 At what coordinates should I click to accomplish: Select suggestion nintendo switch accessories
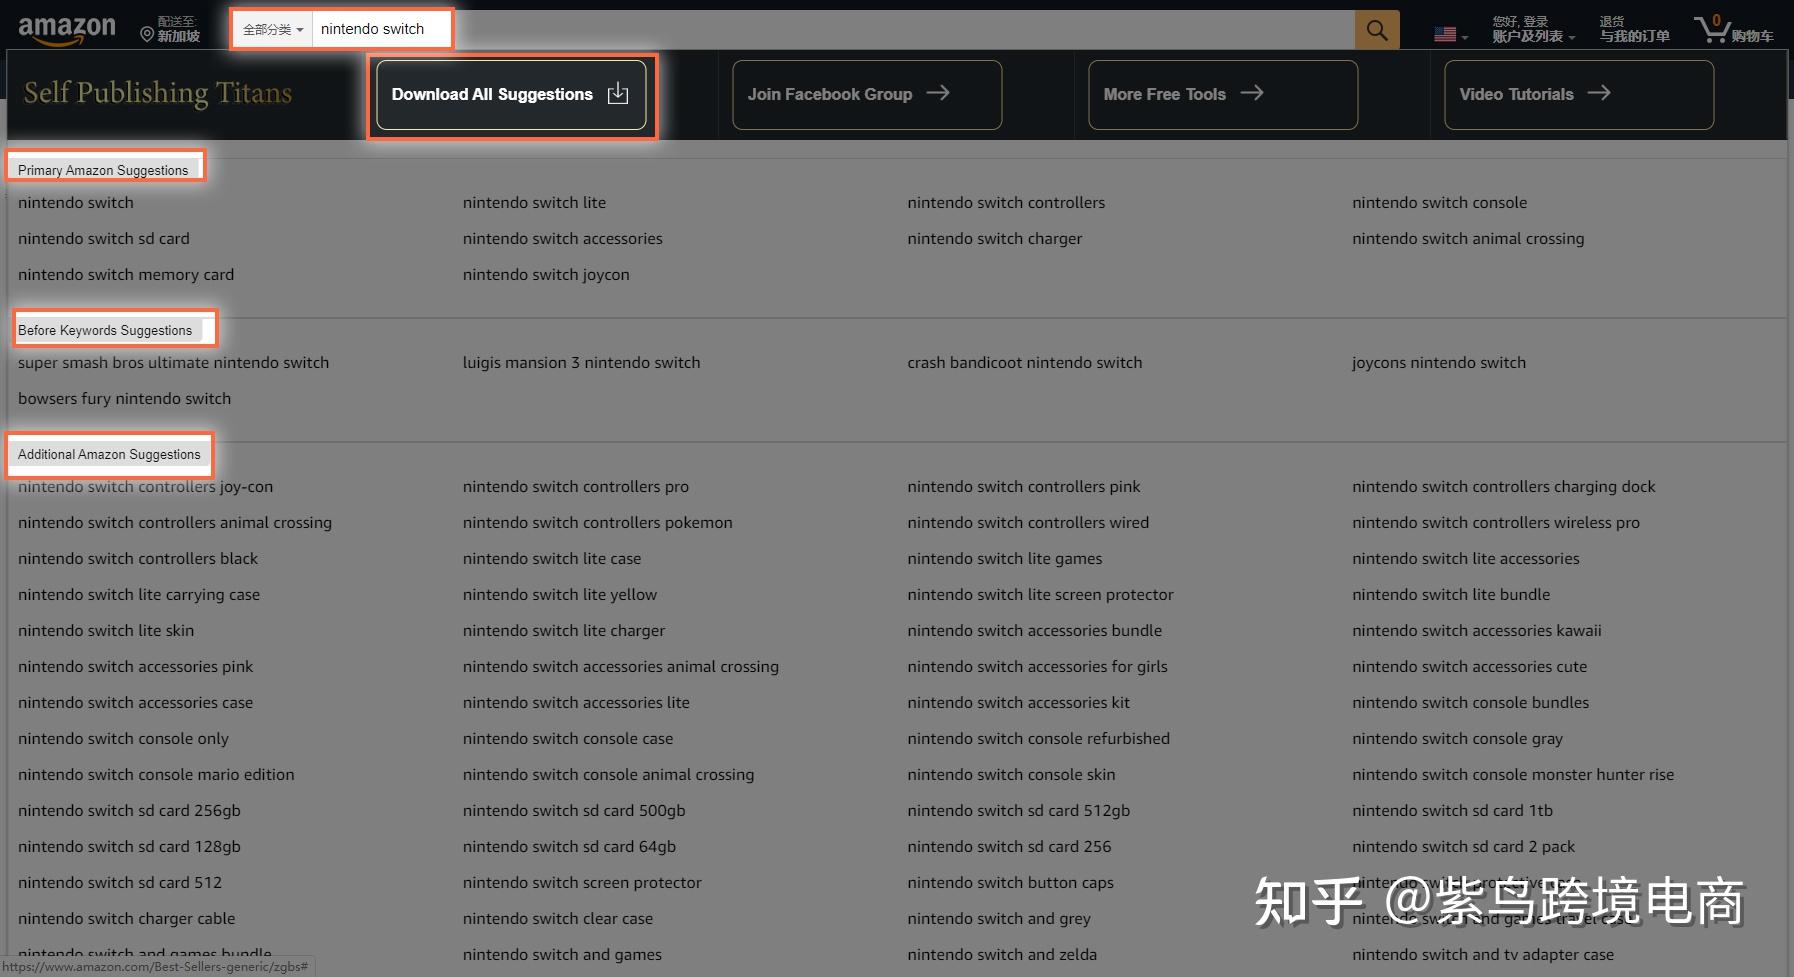tap(563, 238)
